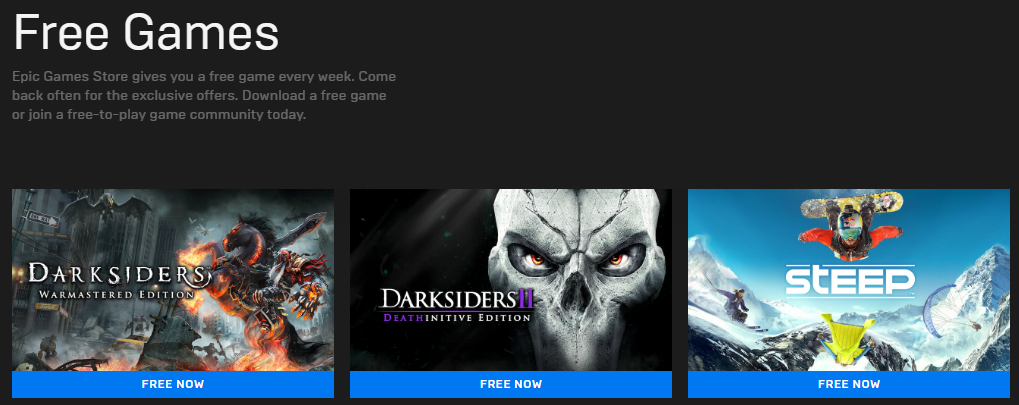
Task: Click the One Way street sign in Darksiders art
Action: [x=45, y=220]
